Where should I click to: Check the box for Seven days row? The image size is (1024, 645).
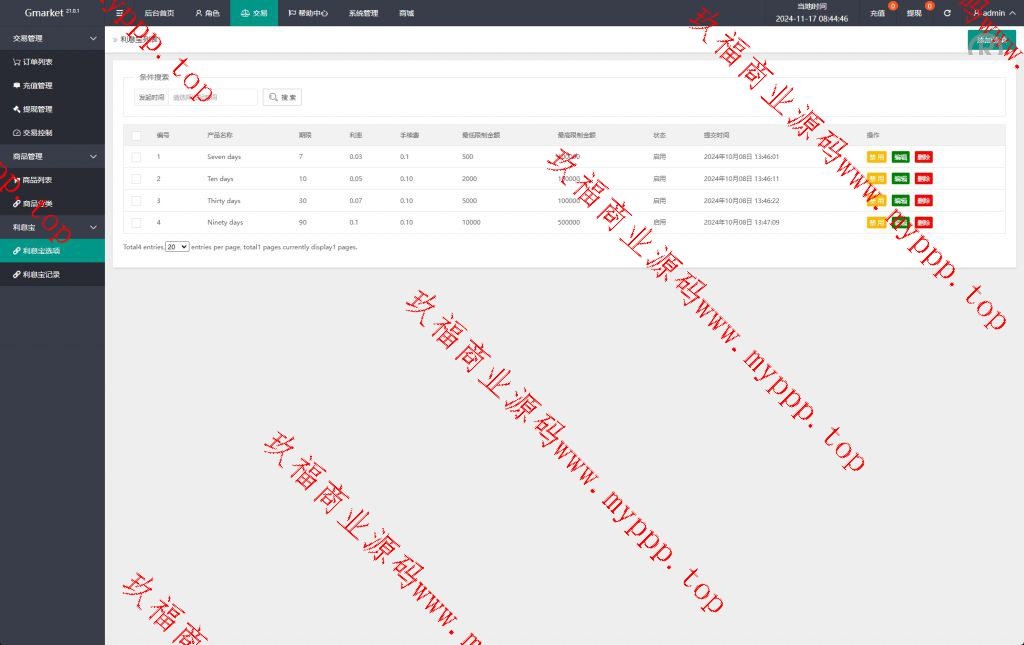pyautogui.click(x=136, y=157)
